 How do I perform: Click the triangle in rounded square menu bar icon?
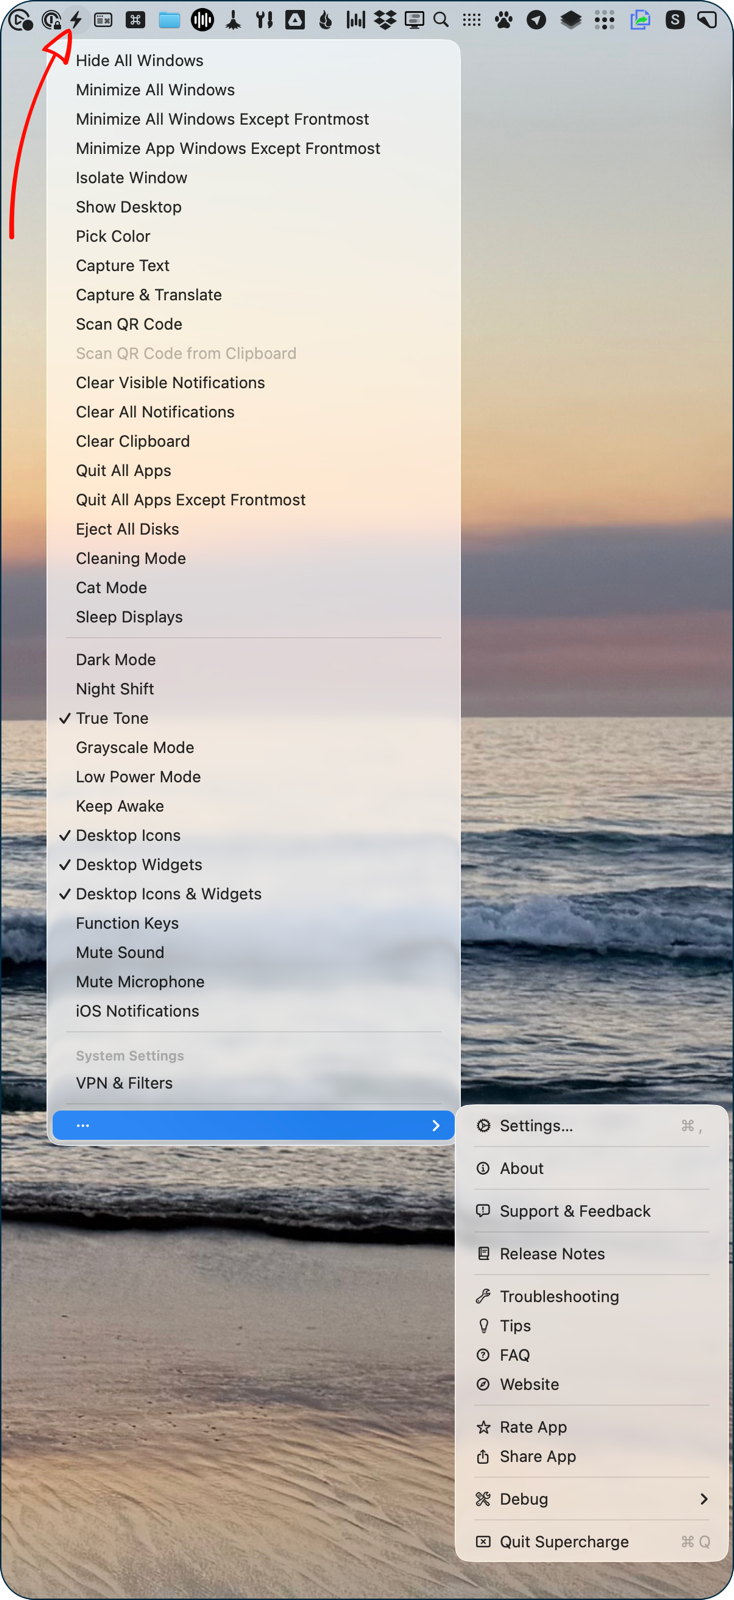tap(295, 19)
